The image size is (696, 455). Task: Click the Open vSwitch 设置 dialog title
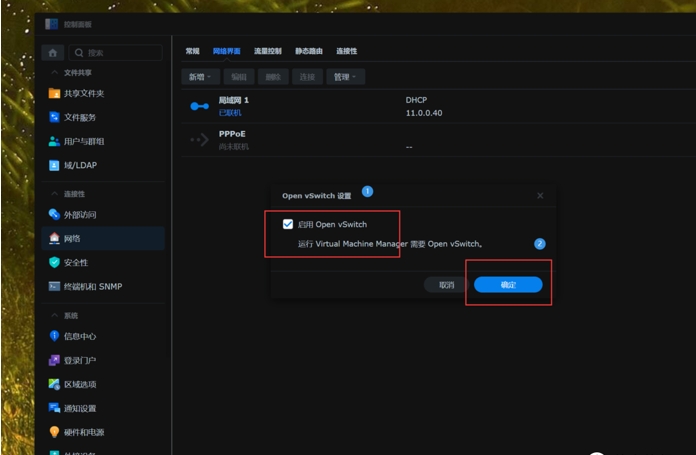coord(316,196)
